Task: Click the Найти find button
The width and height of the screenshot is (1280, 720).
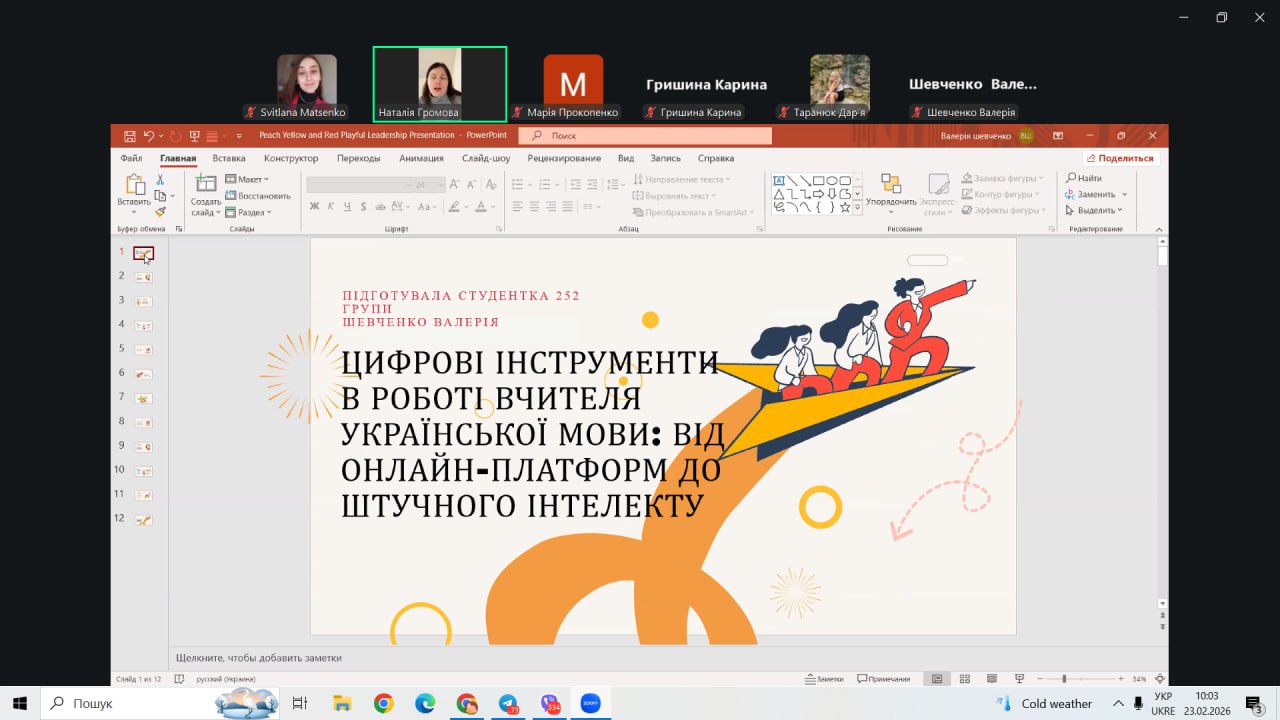Action: coord(1085,178)
